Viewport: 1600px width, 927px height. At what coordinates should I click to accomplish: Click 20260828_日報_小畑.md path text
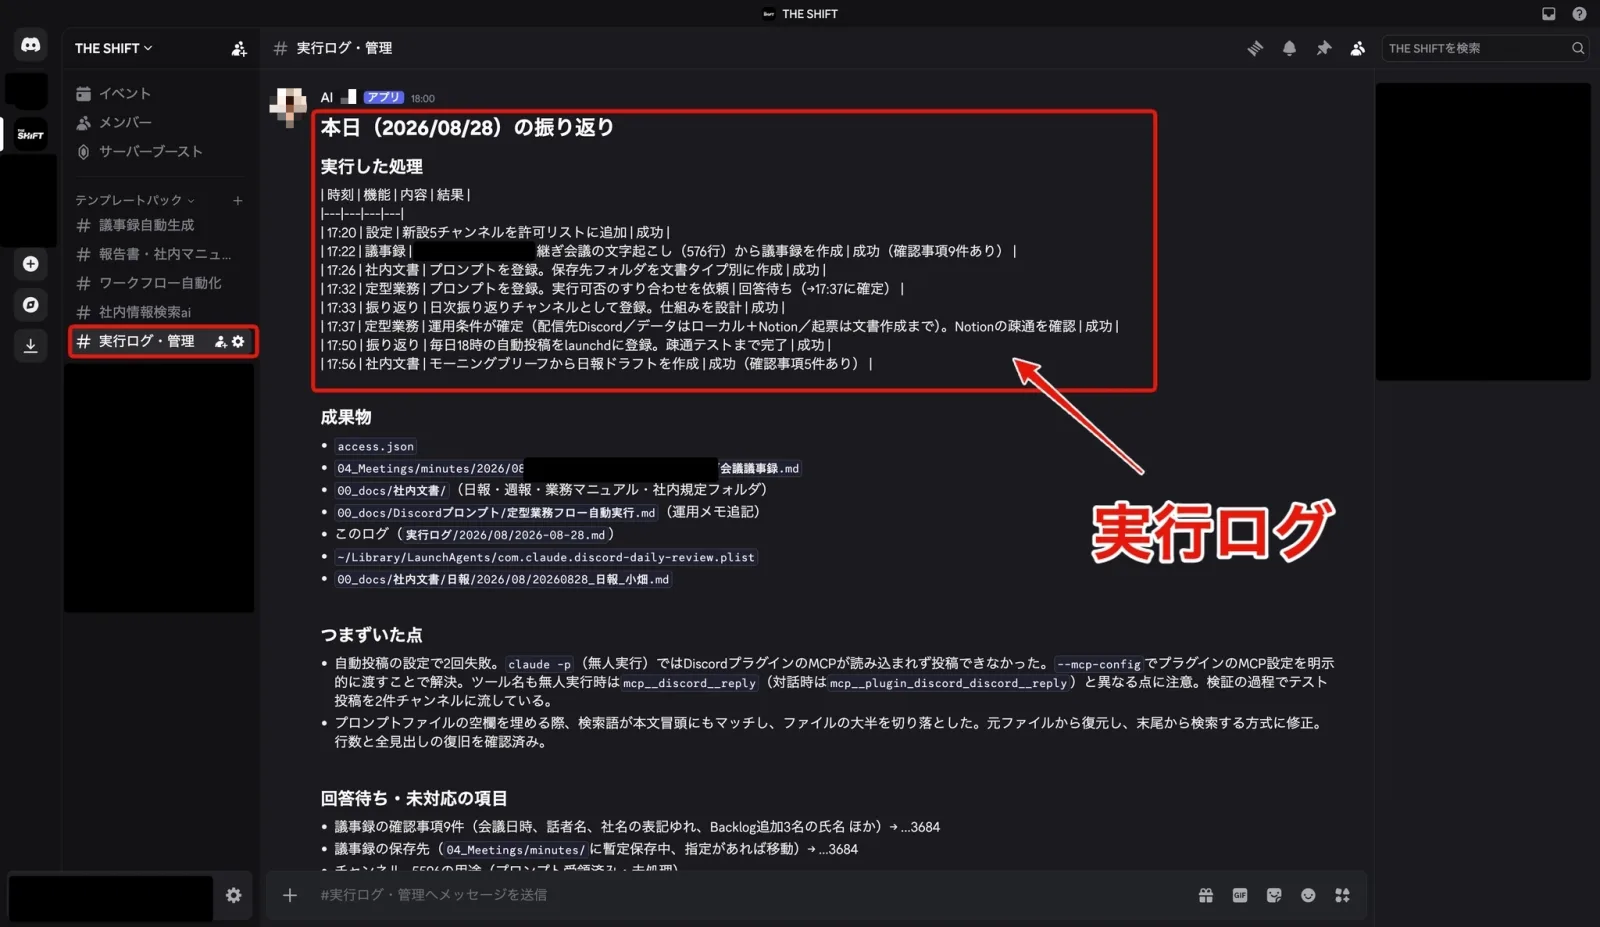[x=503, y=579]
